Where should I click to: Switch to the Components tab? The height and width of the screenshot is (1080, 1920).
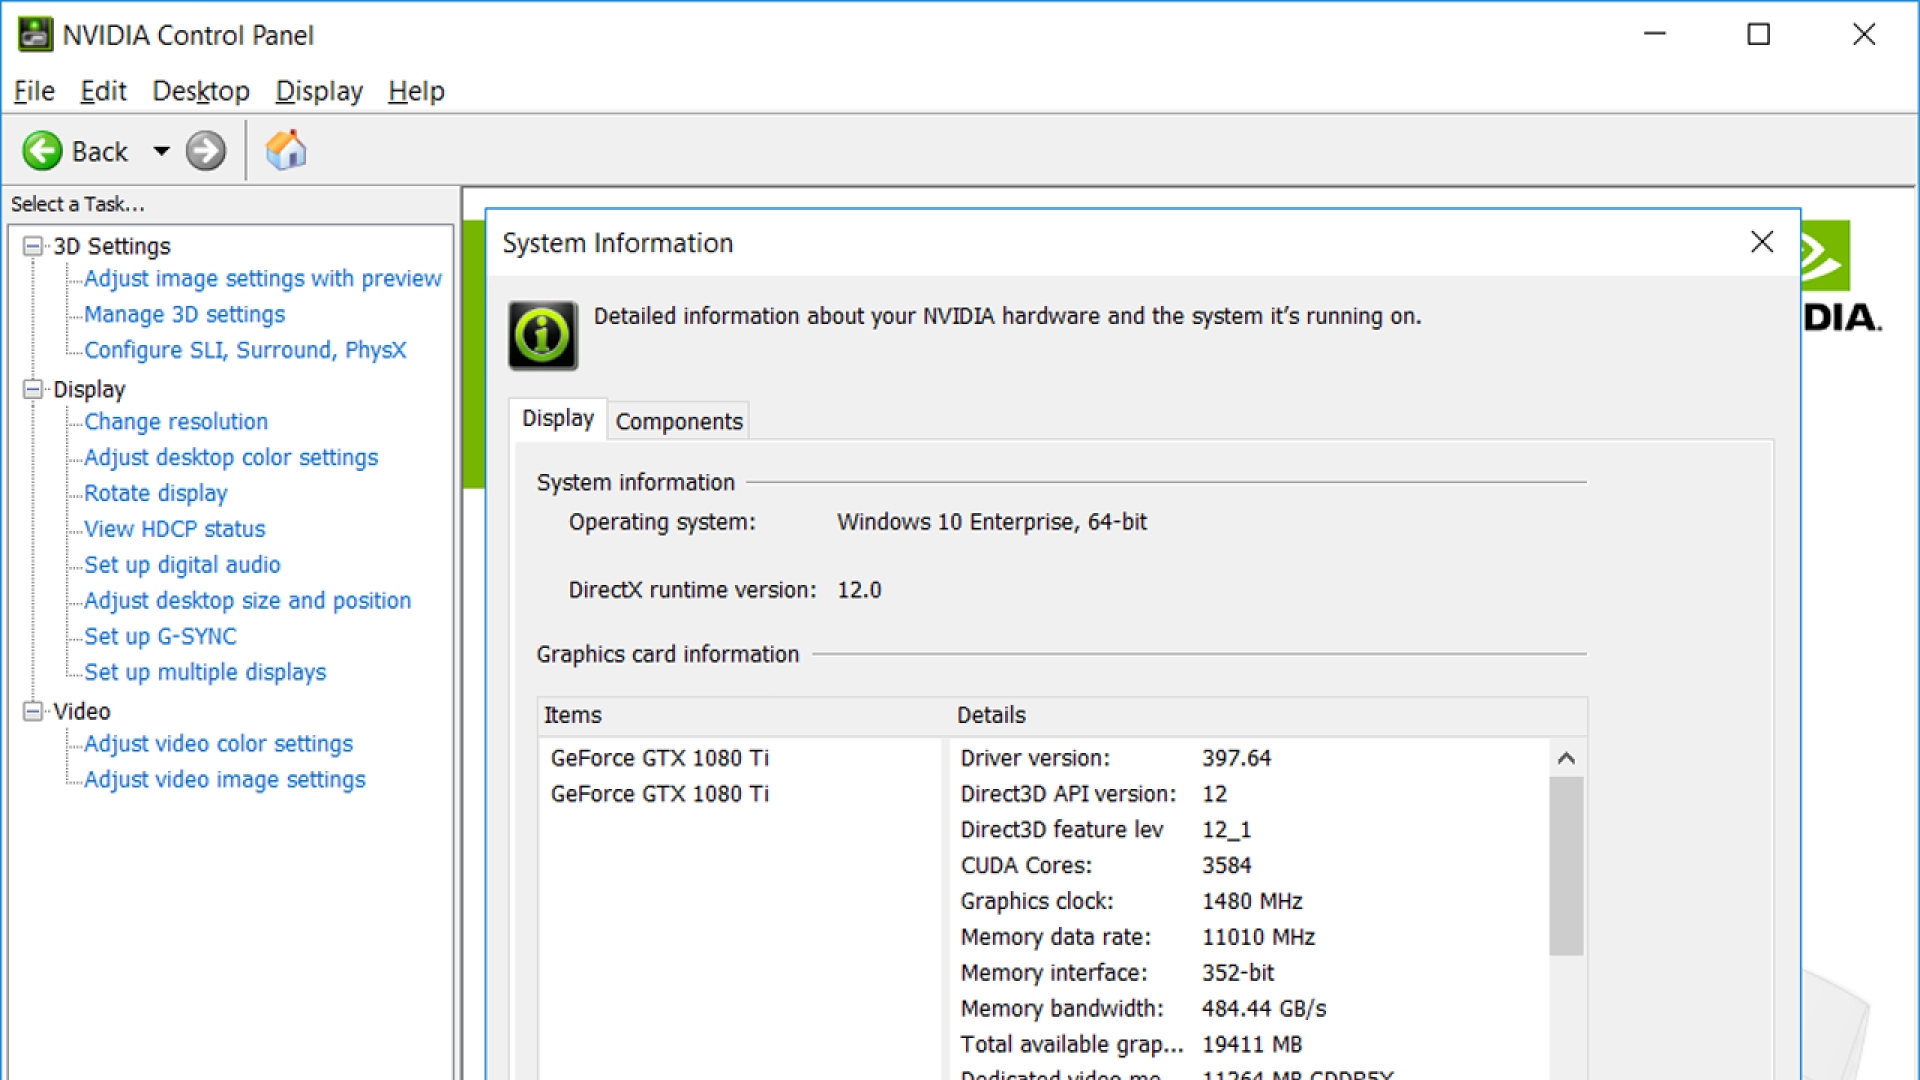(679, 421)
